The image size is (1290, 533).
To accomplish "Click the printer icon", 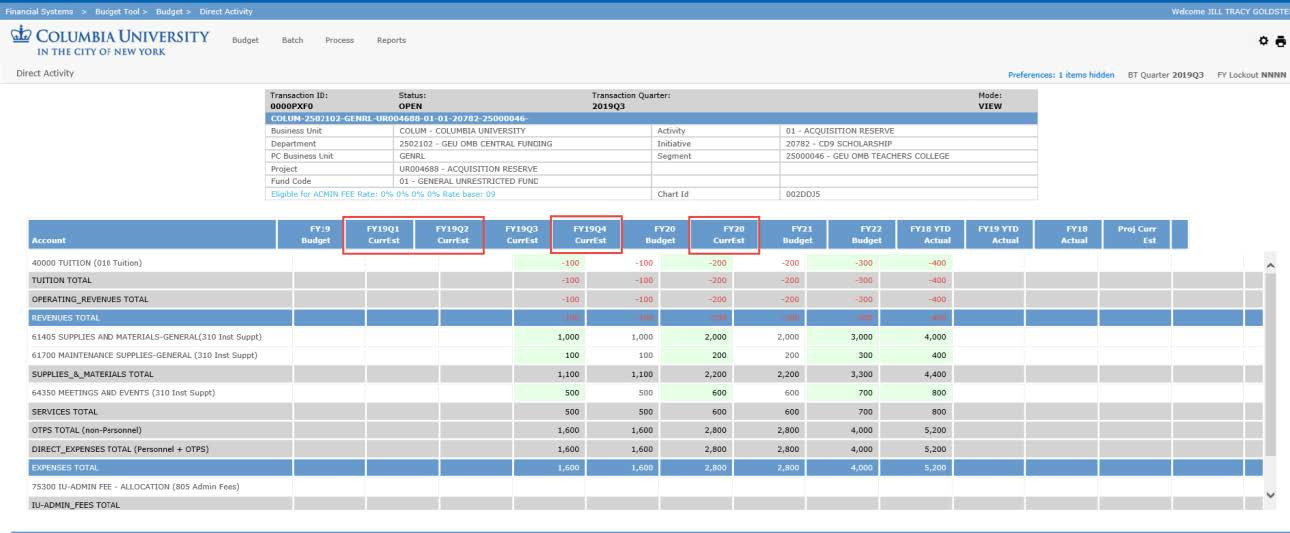I will (x=1281, y=41).
